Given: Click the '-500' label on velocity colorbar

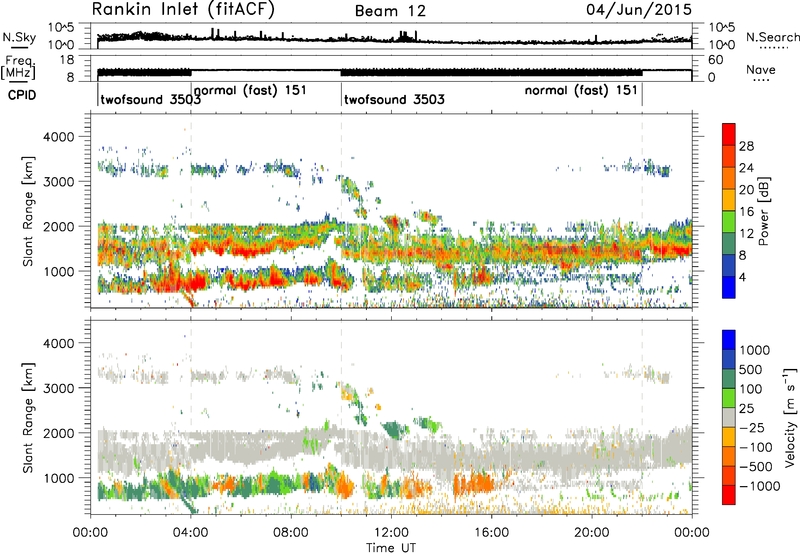Looking at the screenshot, I should [x=756, y=466].
